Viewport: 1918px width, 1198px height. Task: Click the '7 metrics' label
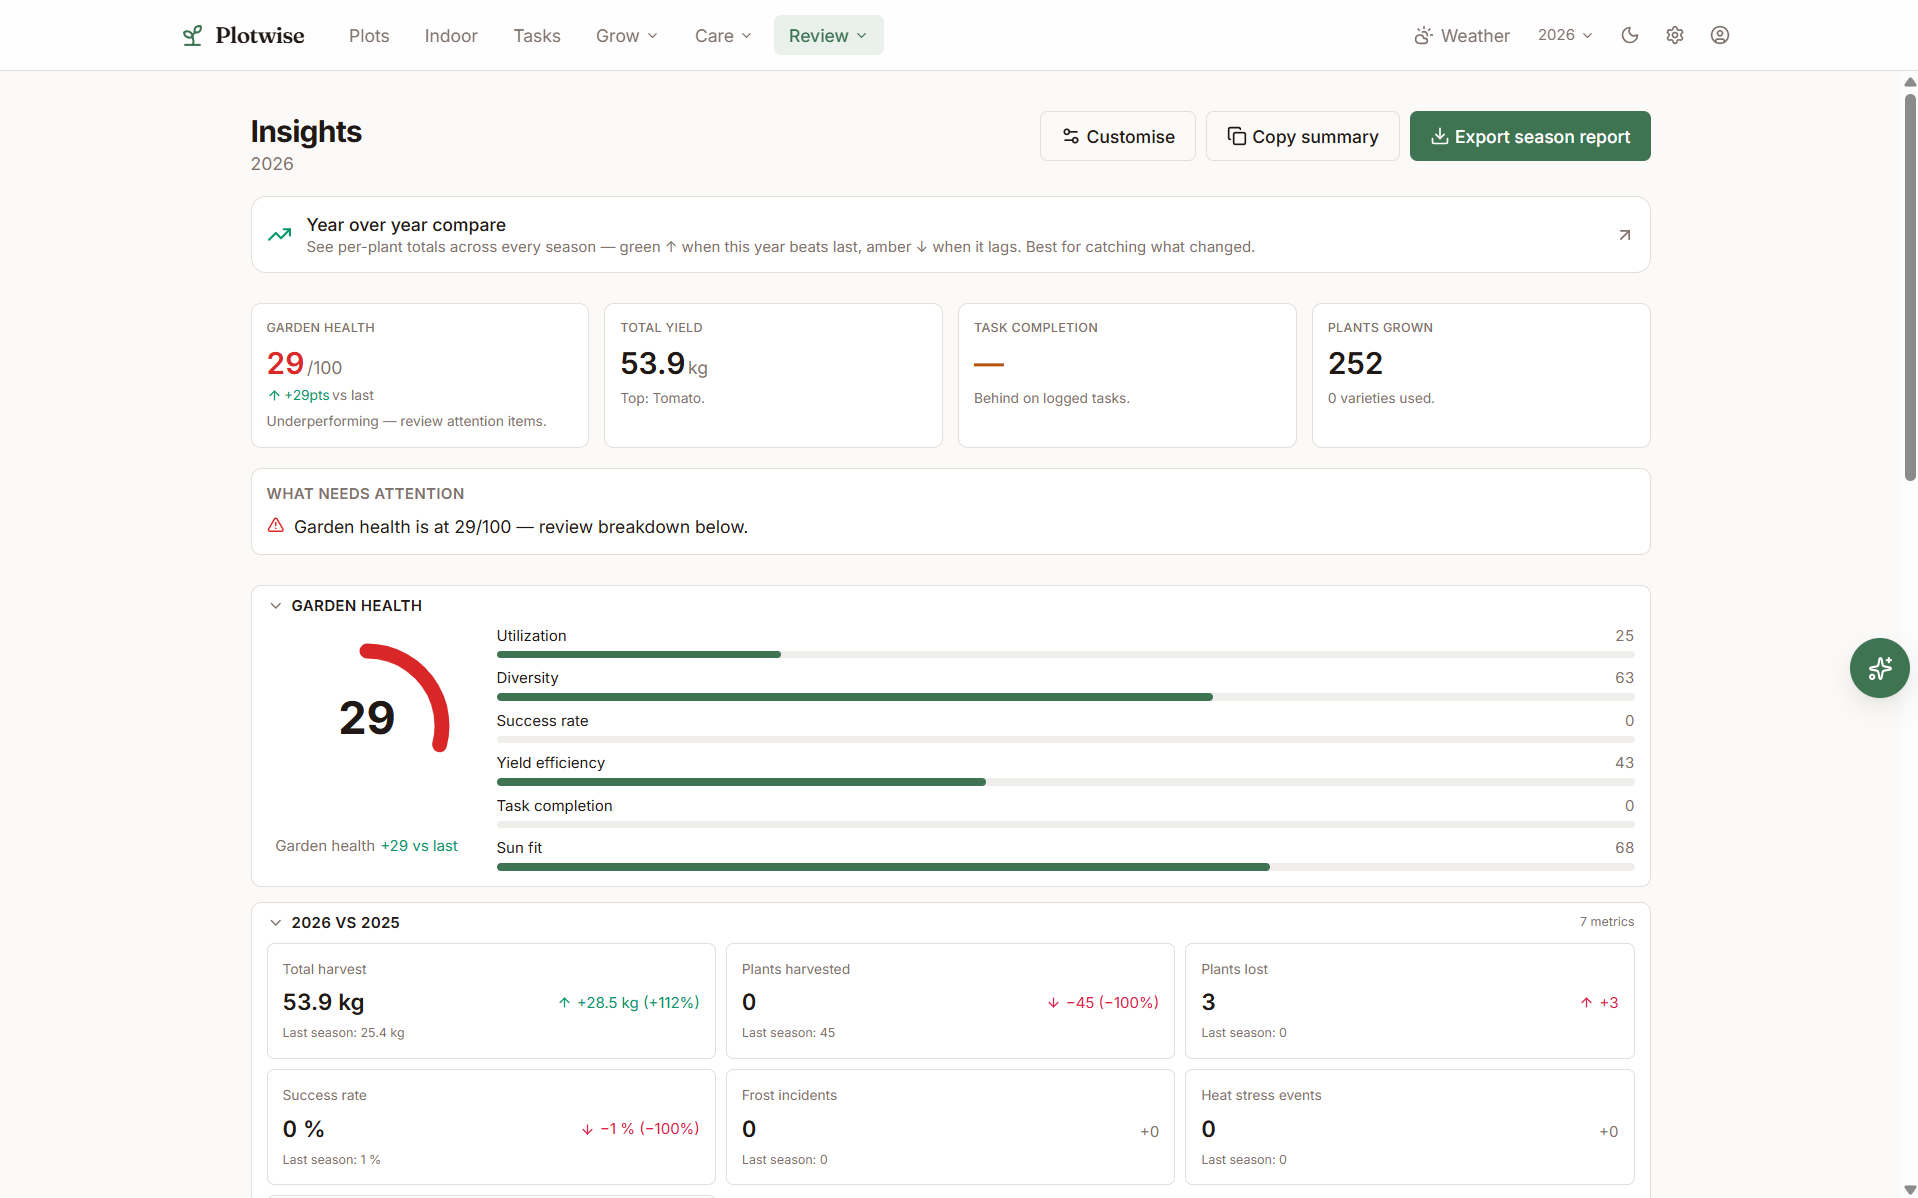(1606, 922)
